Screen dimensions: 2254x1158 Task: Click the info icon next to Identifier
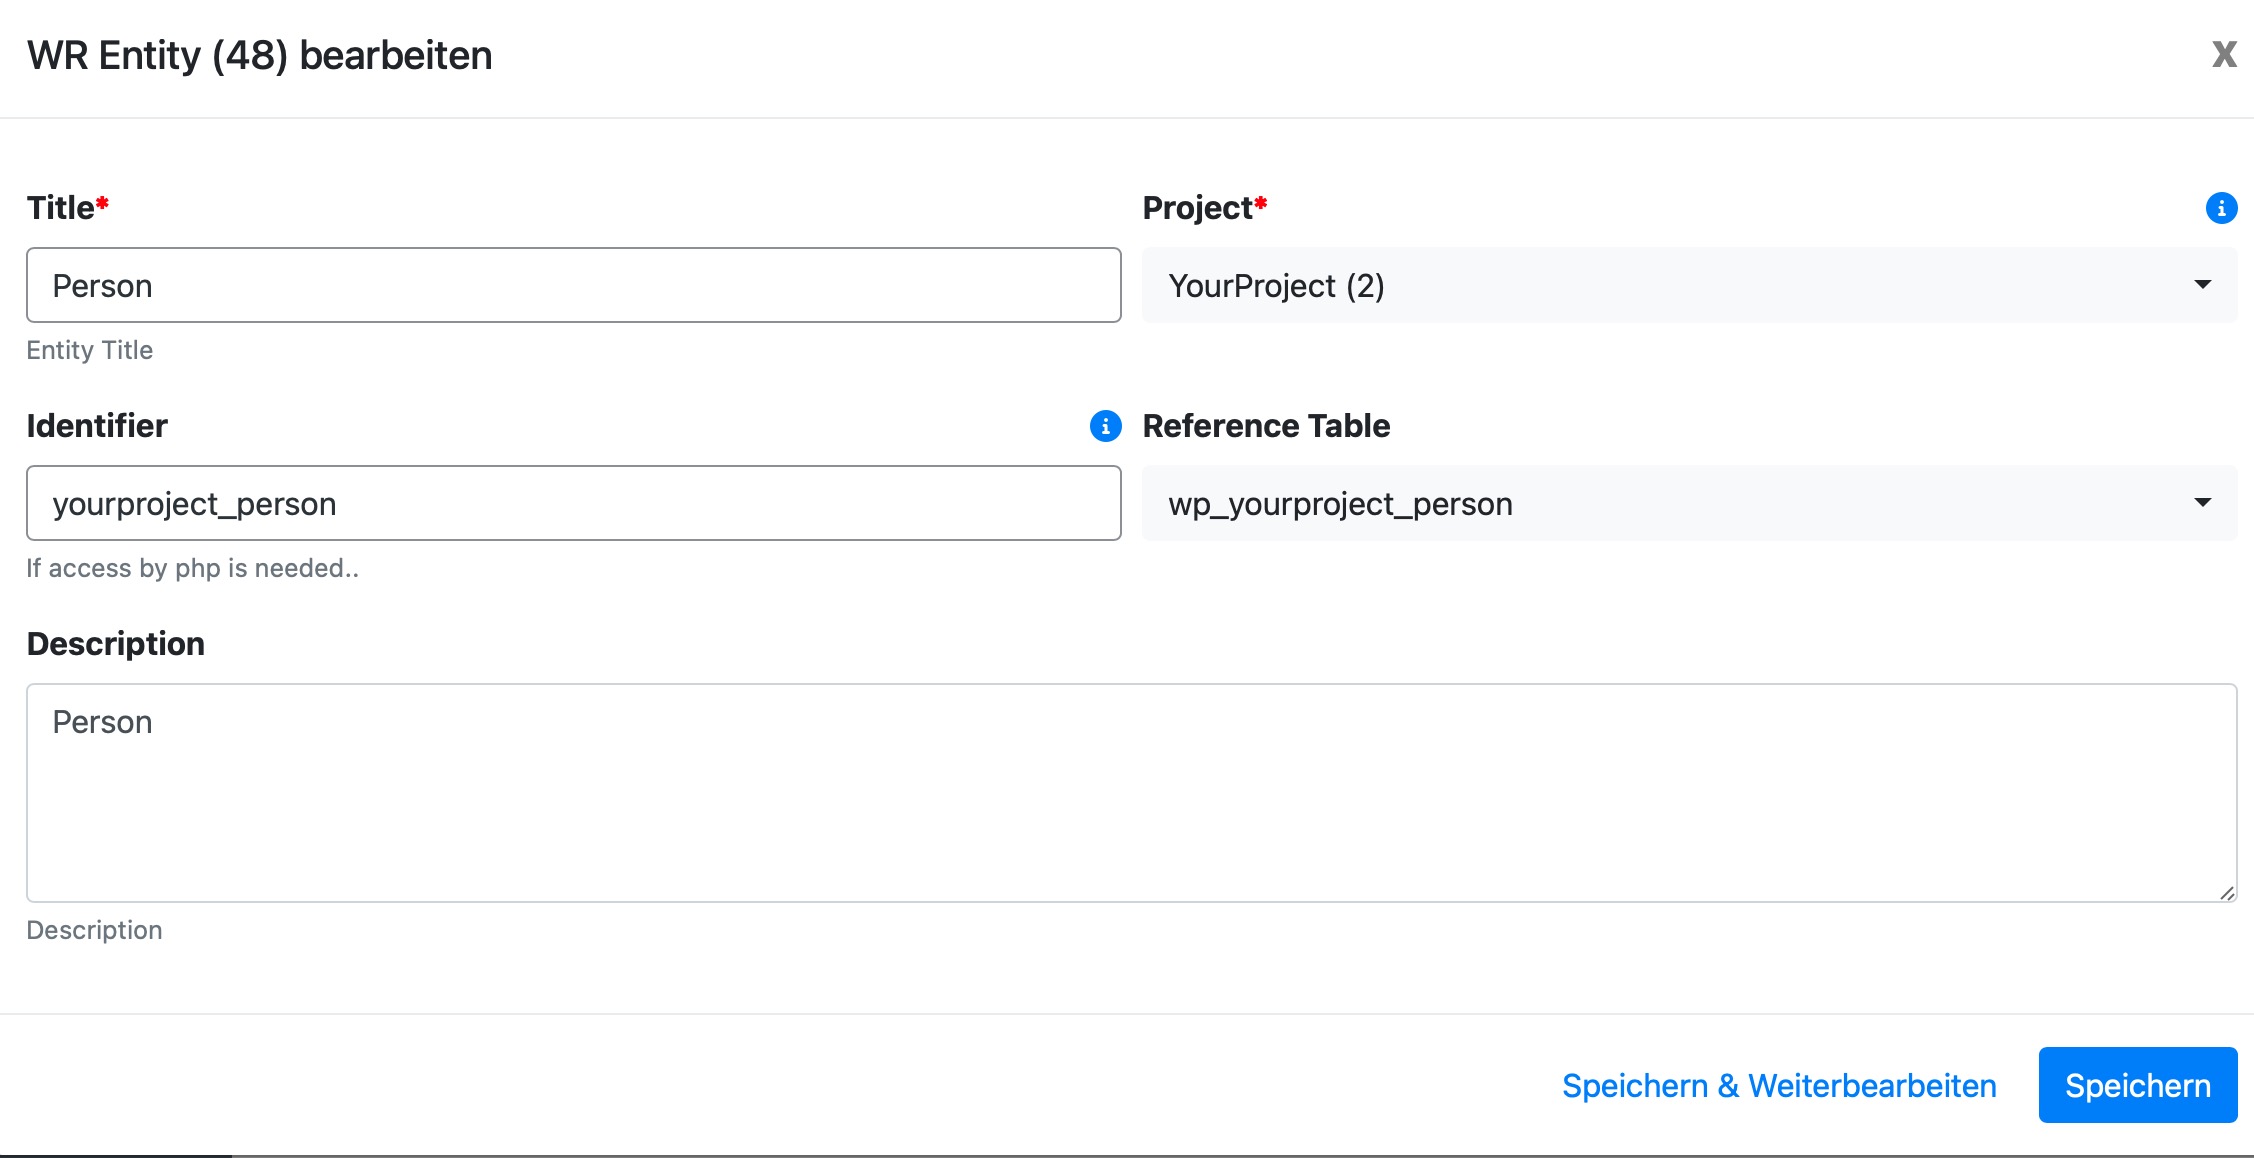[x=1105, y=426]
